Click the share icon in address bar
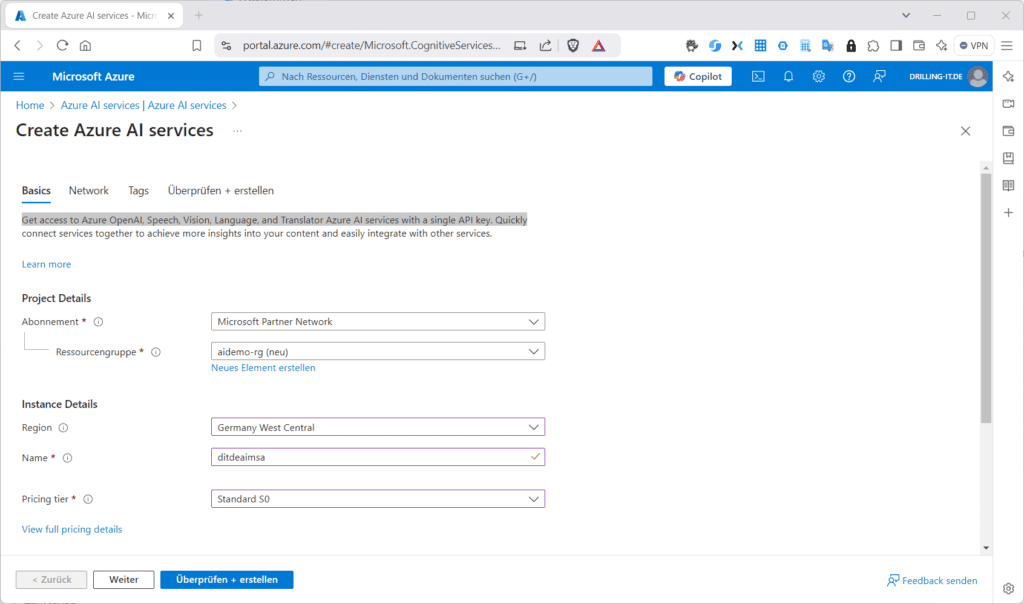The image size is (1024, 604). pos(545,45)
